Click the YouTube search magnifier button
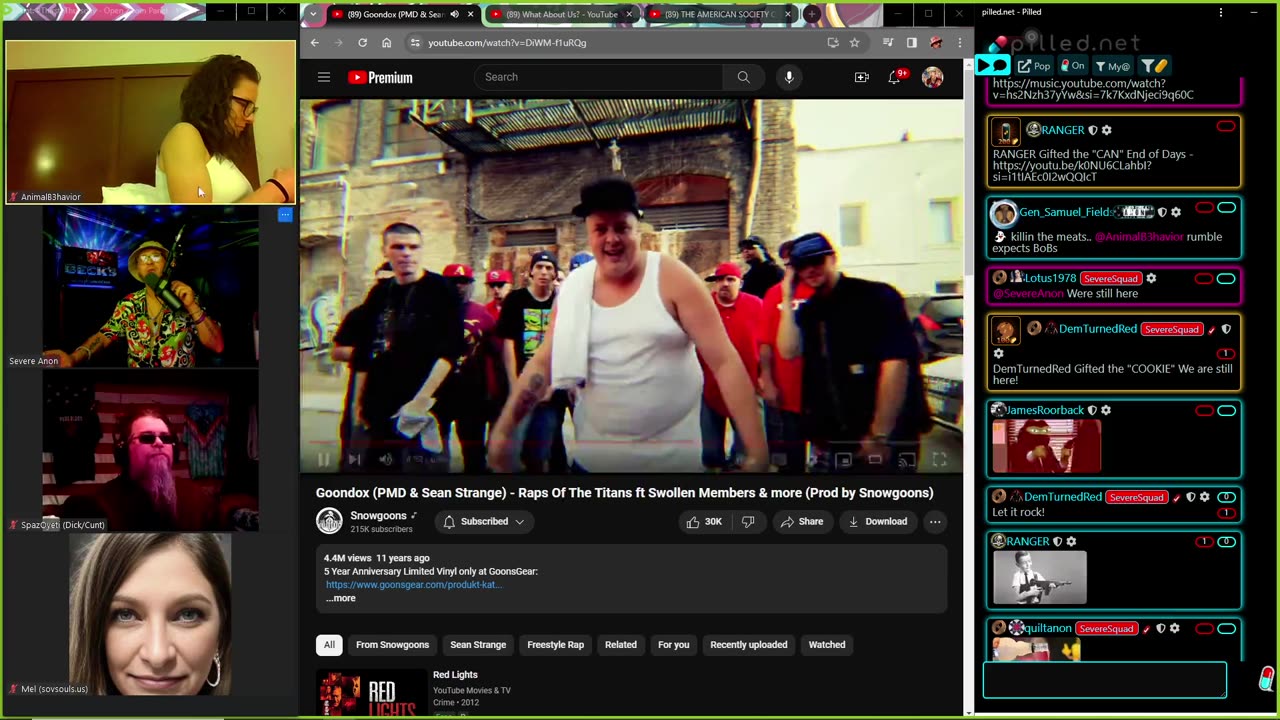 pyautogui.click(x=743, y=77)
